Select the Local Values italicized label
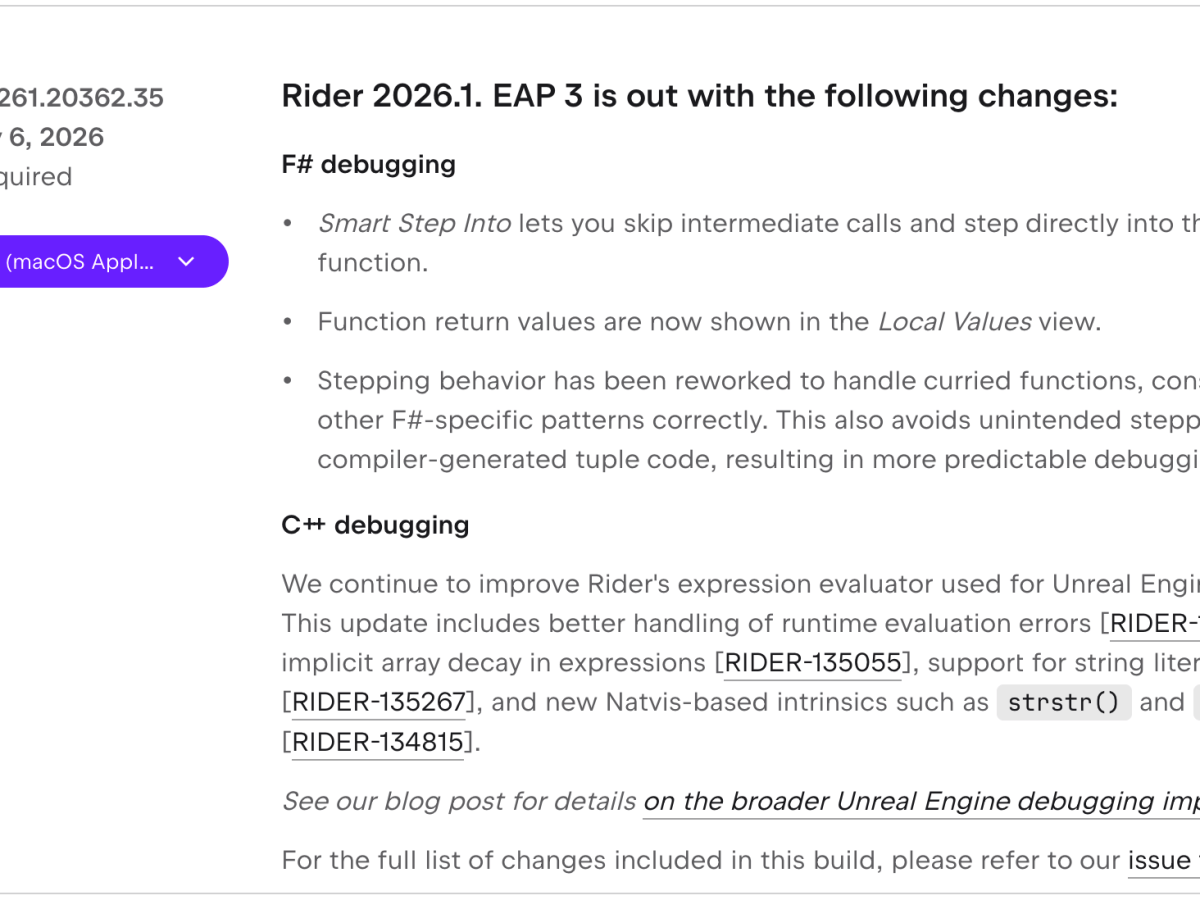This screenshot has height=900, width=1200. pyautogui.click(x=953, y=321)
